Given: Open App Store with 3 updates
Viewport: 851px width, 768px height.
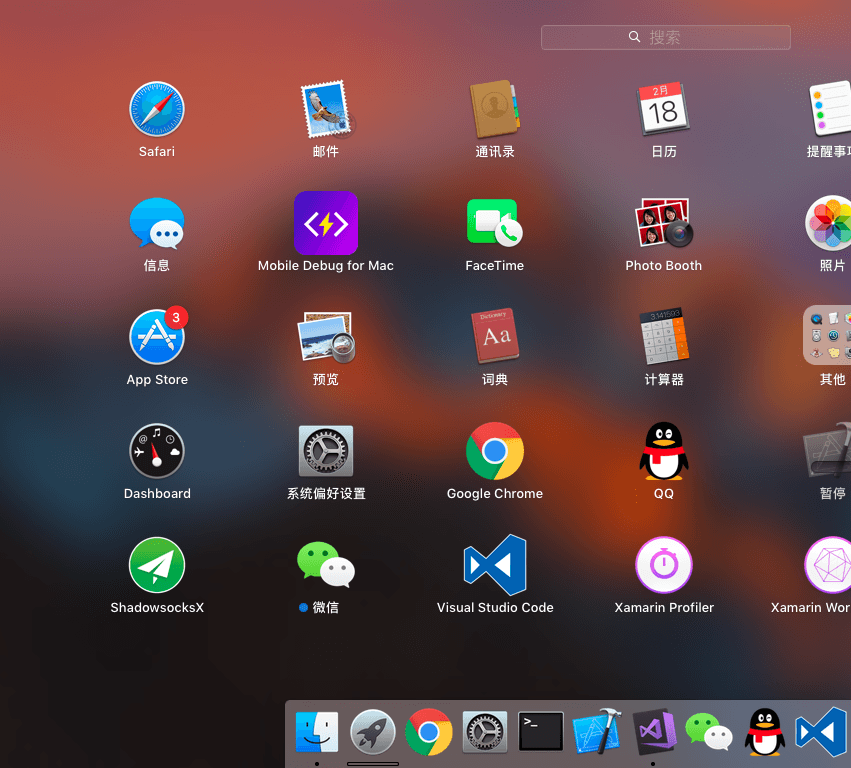Looking at the screenshot, I should click(157, 337).
